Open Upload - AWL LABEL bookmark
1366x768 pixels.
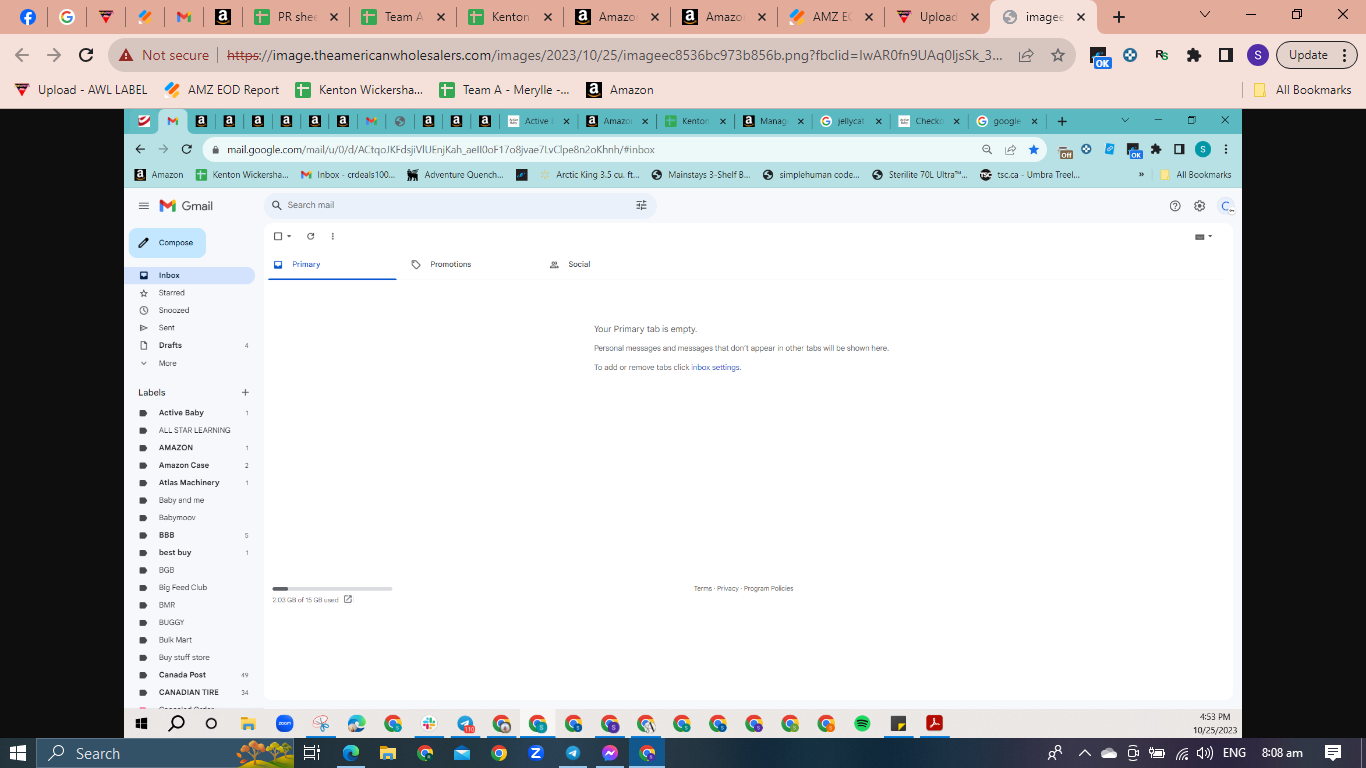[81, 90]
